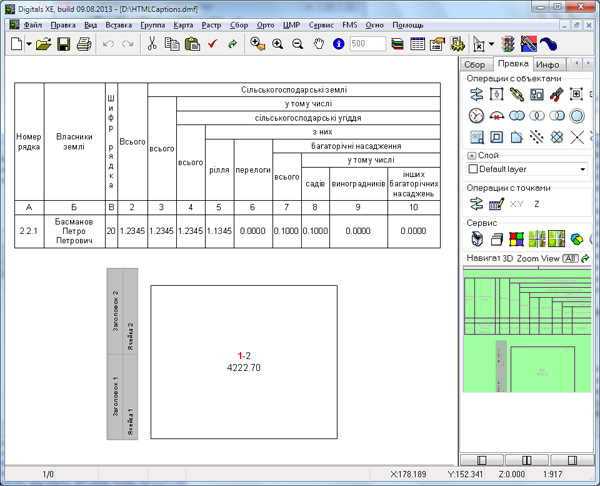The image size is (600, 486).
Task: Expand the New document dropdown arrow
Action: [30, 44]
